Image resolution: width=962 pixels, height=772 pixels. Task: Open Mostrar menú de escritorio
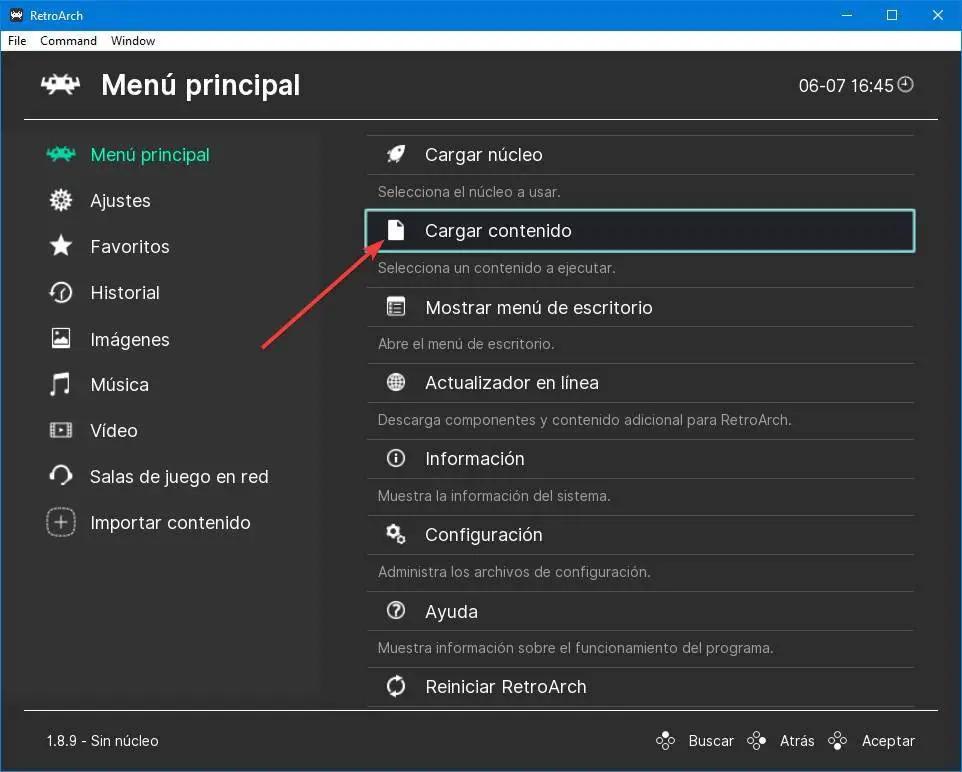pos(640,307)
